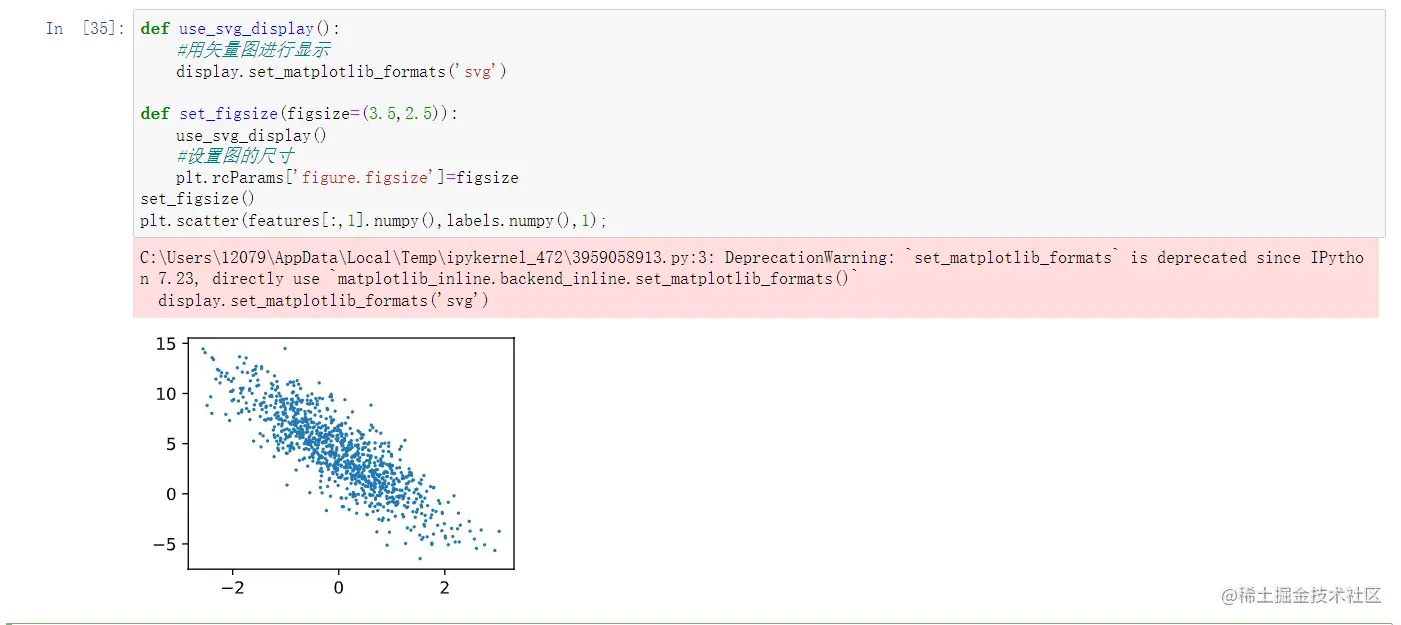This screenshot has height=625, width=1401.
Task: Click the y-axis tick label −5
Action: pos(164,544)
